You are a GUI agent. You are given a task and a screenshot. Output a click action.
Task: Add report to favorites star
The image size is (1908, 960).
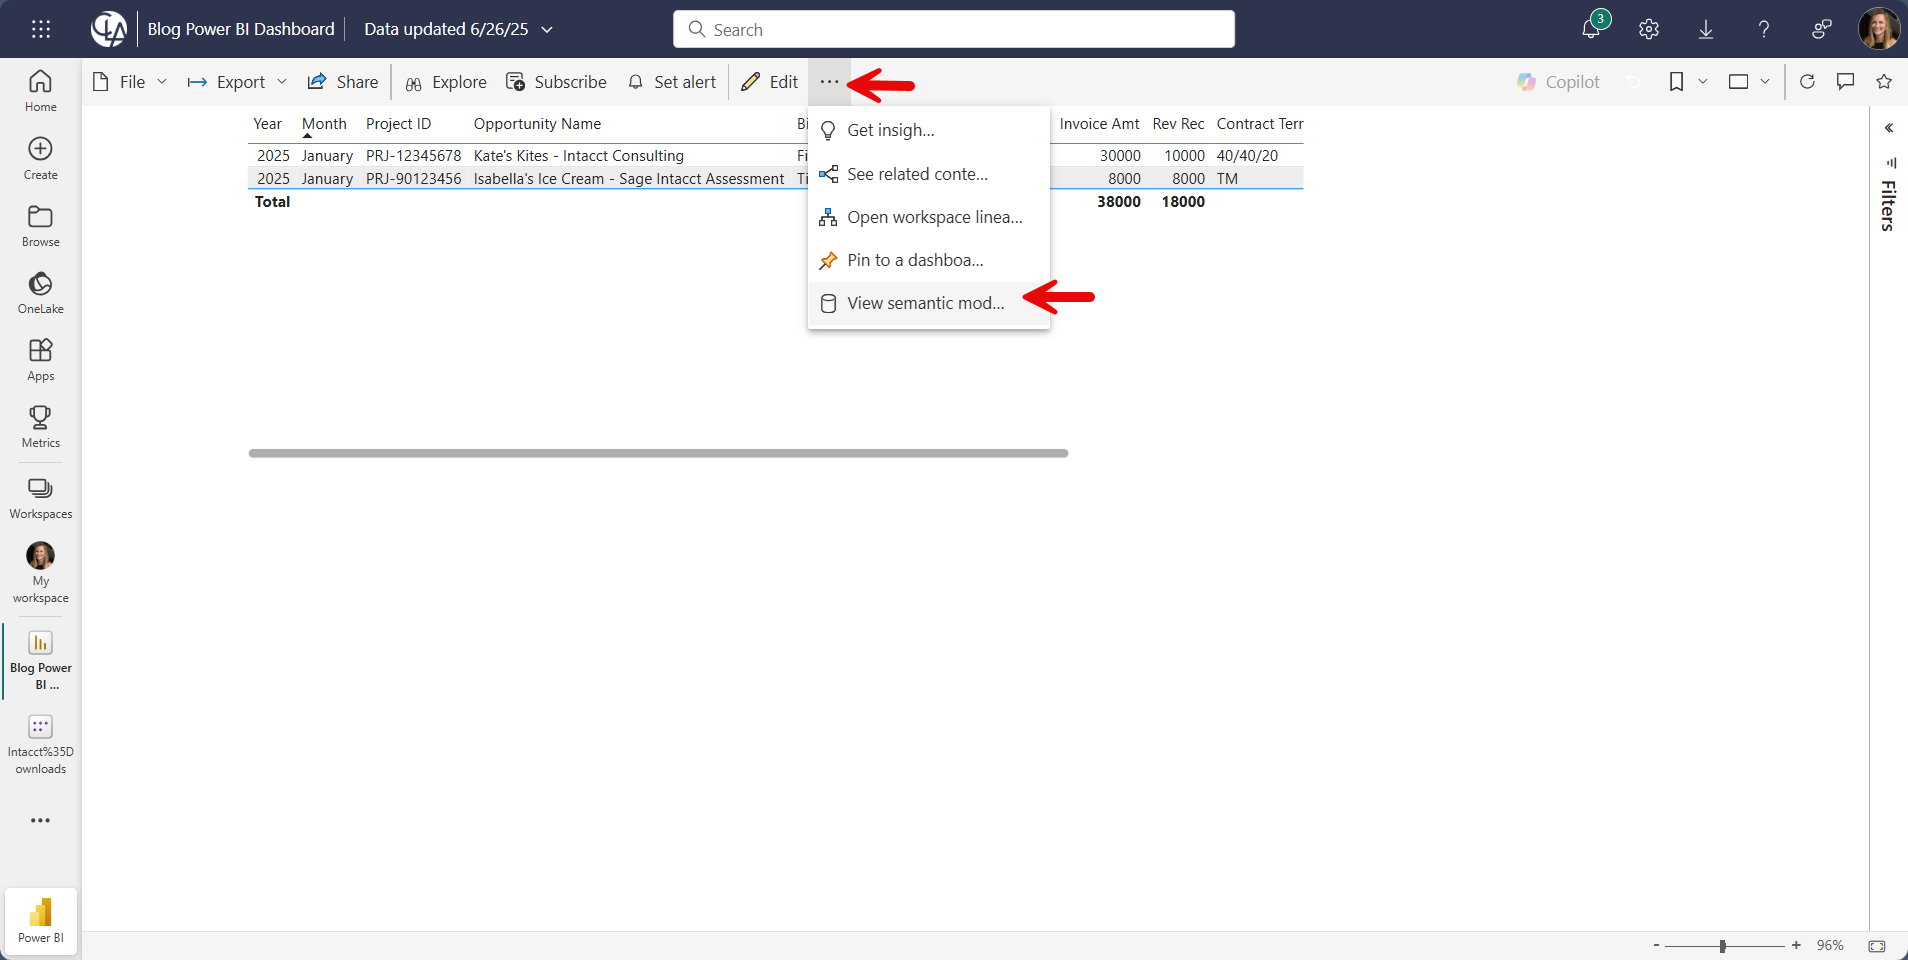pyautogui.click(x=1884, y=82)
